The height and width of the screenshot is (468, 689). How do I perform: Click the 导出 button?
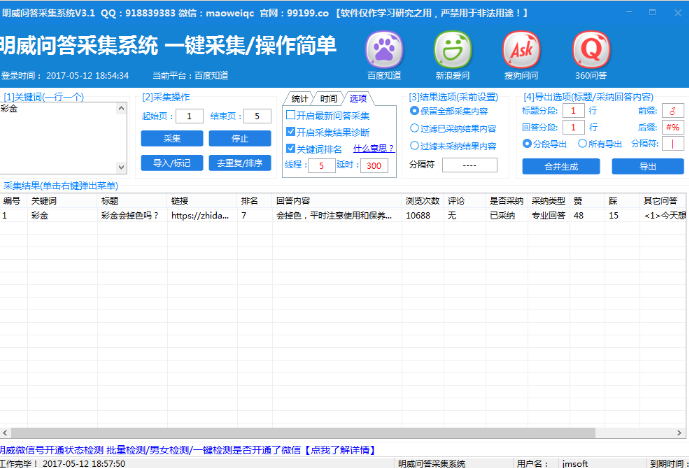click(x=648, y=167)
